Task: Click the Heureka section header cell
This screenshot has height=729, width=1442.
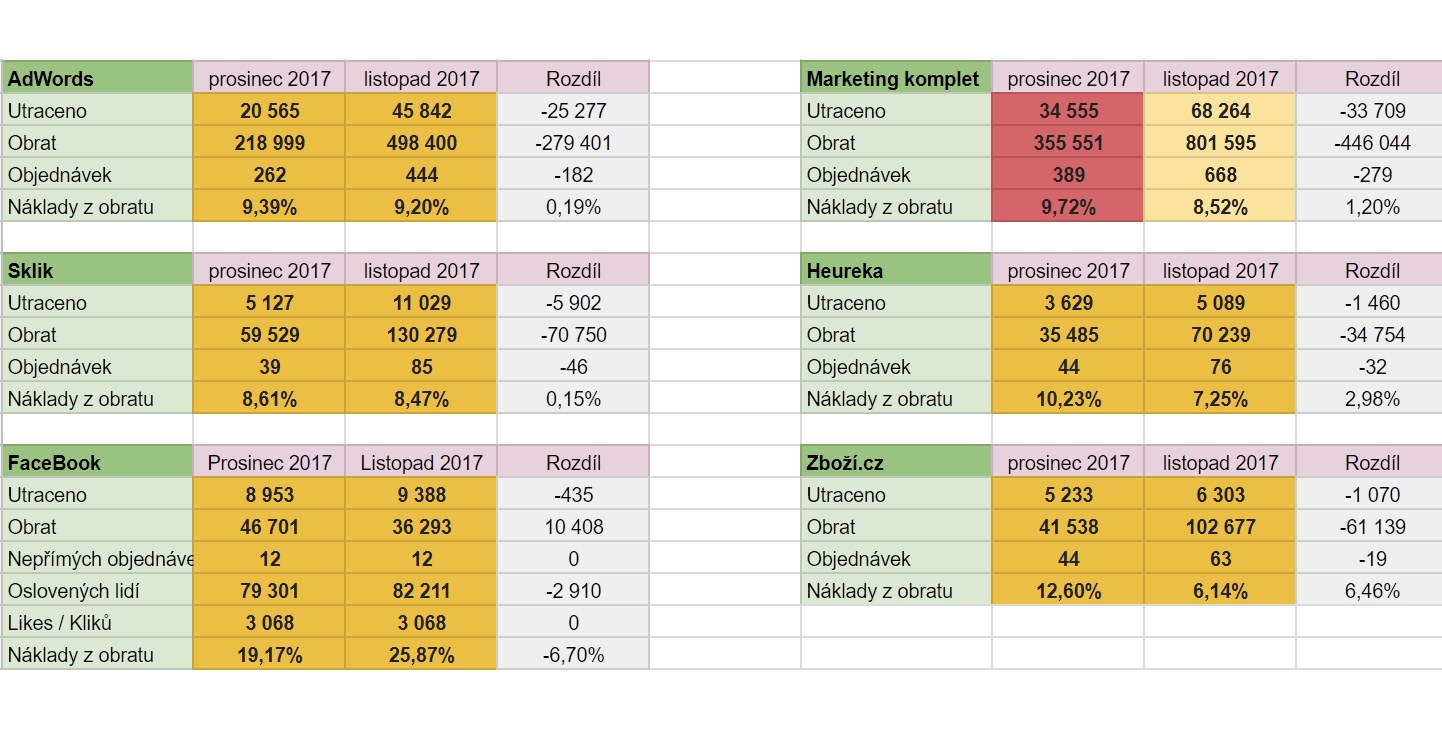Action: [895, 270]
